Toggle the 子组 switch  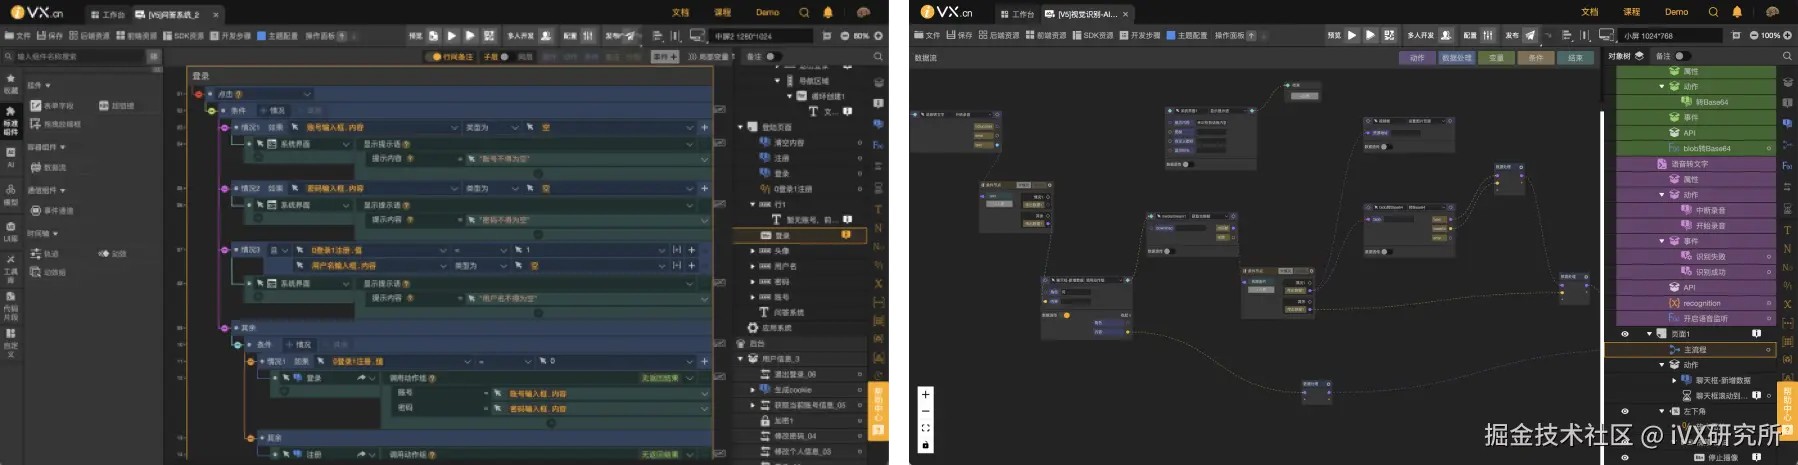coord(506,57)
